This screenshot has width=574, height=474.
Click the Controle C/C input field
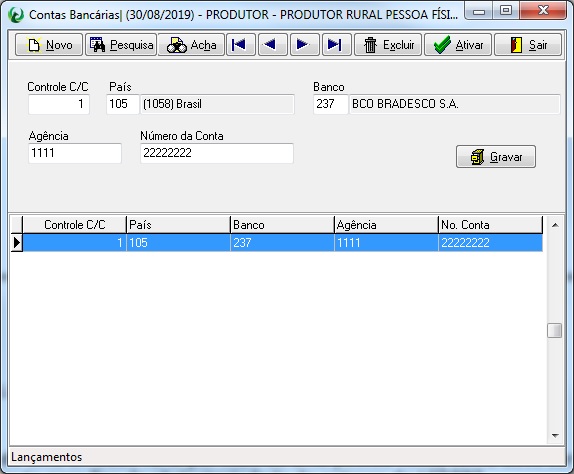point(59,104)
